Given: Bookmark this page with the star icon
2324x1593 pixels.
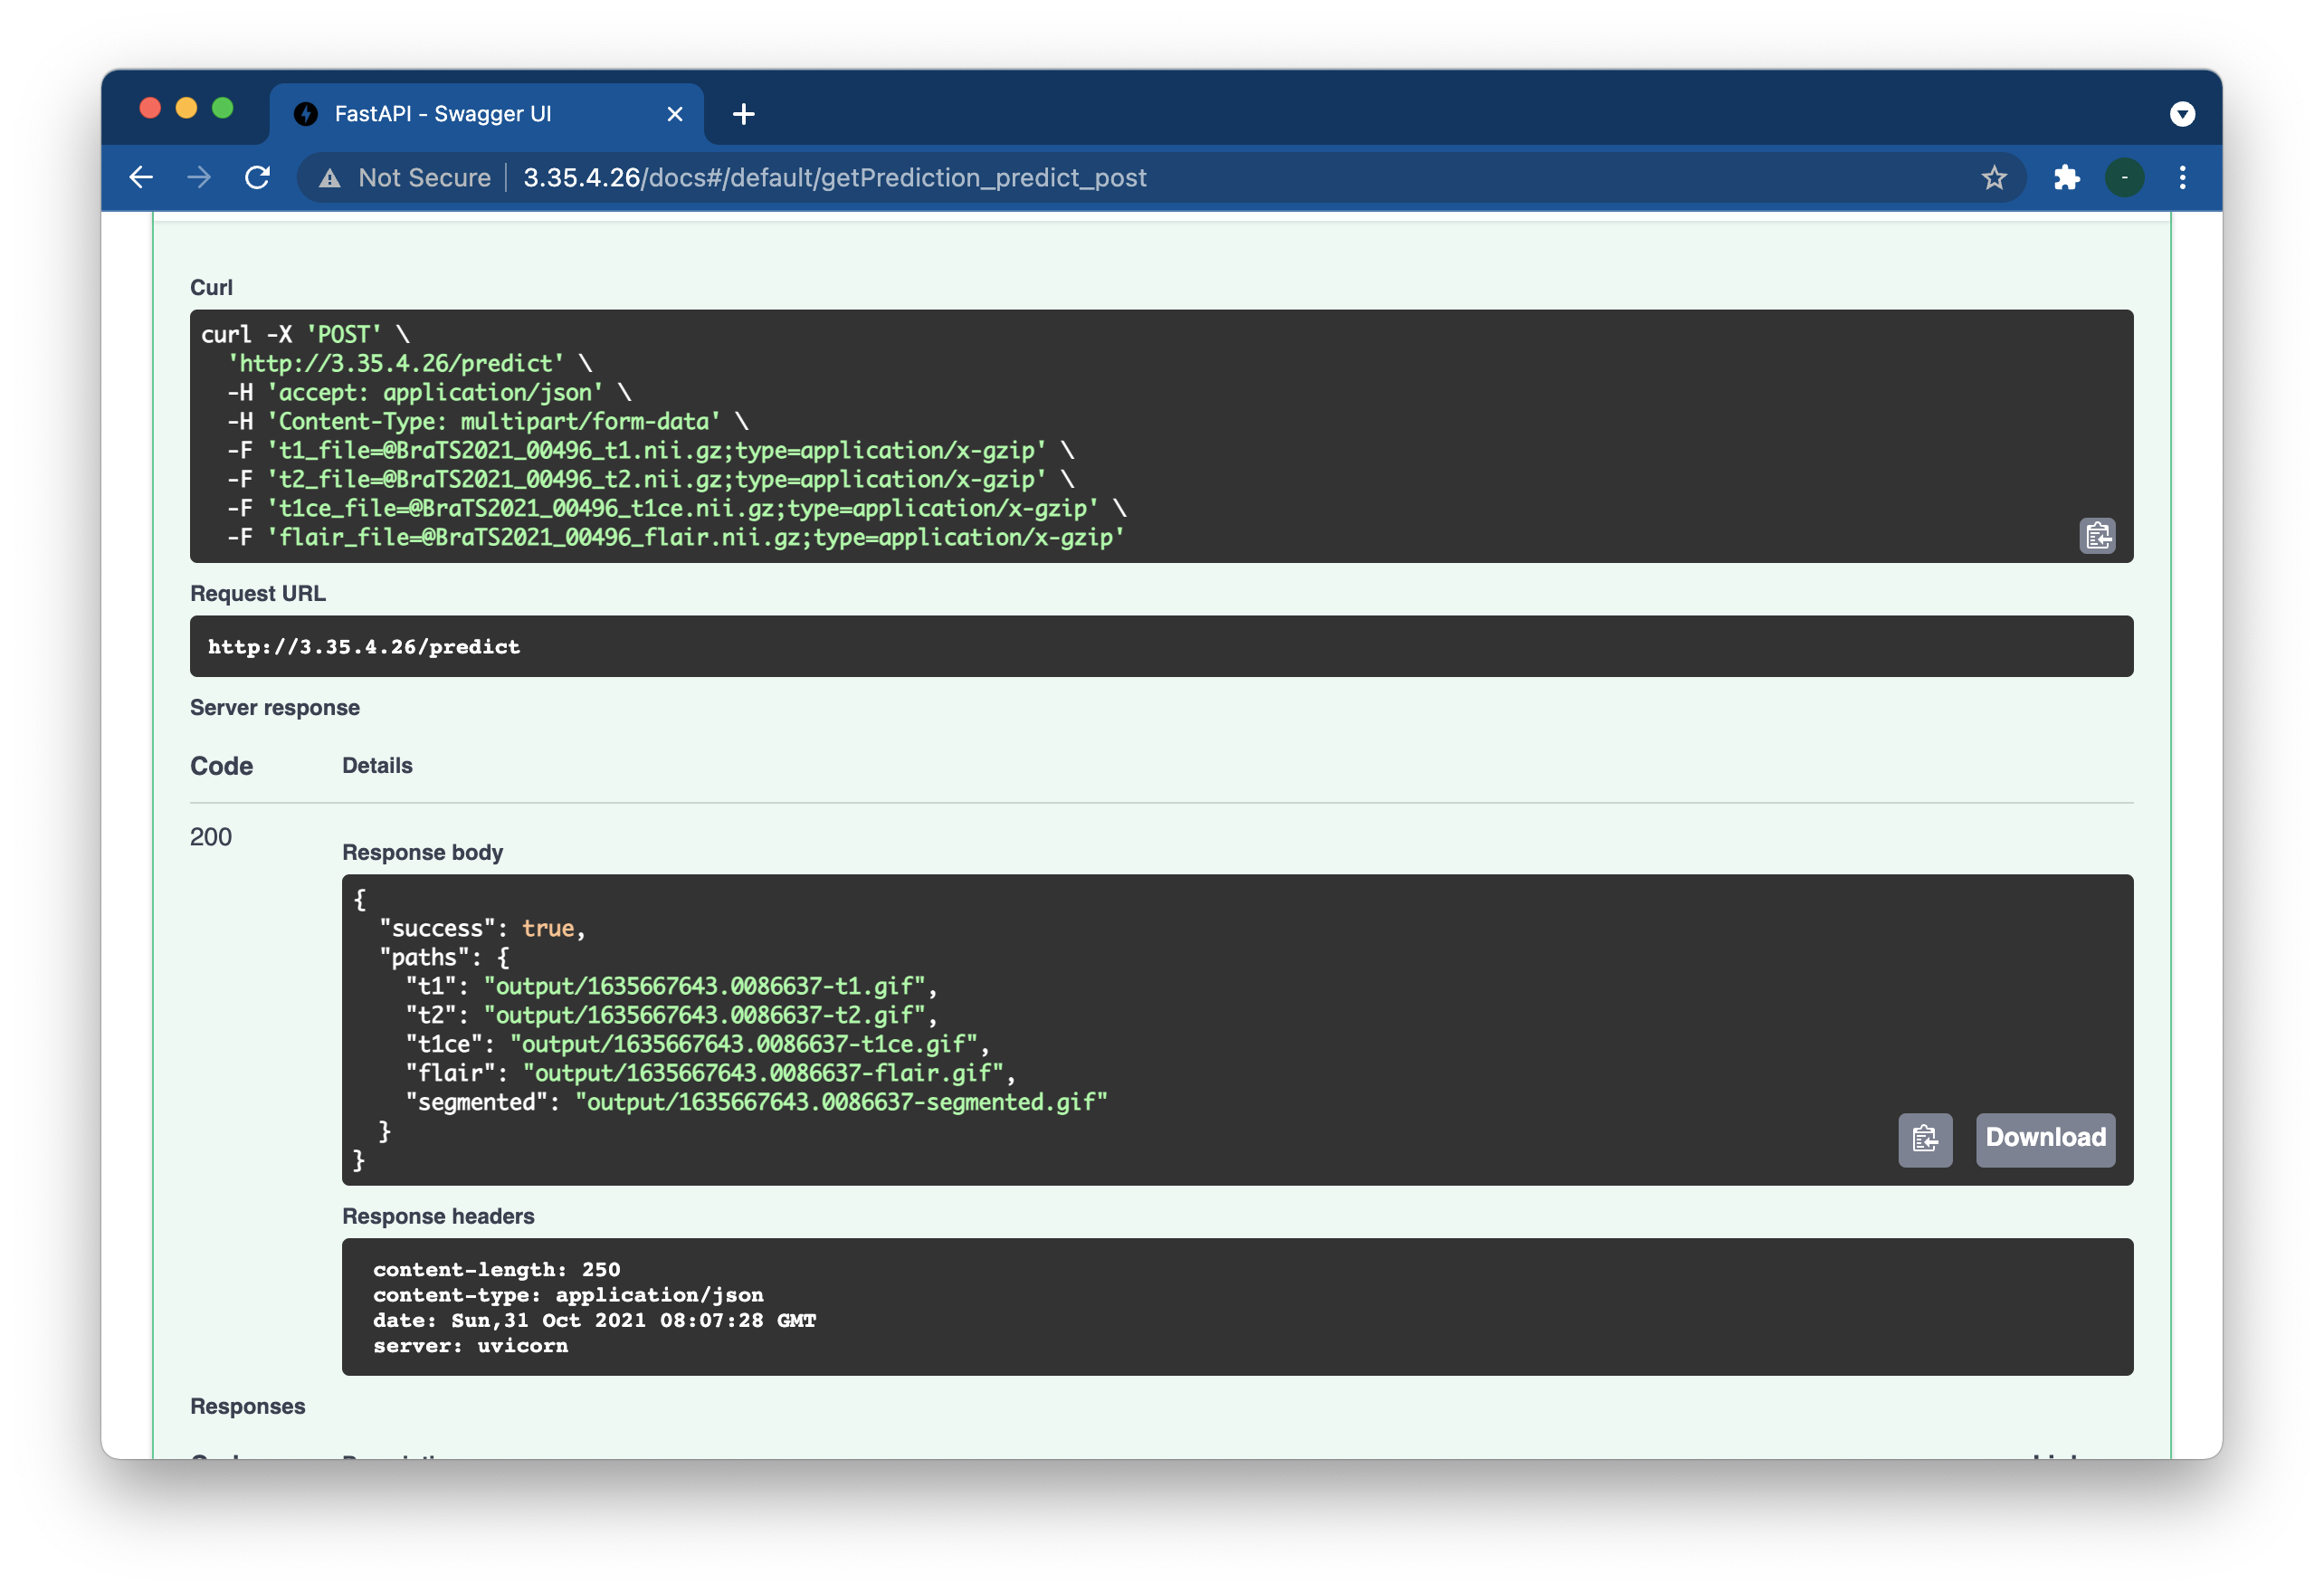Looking at the screenshot, I should click(1993, 178).
